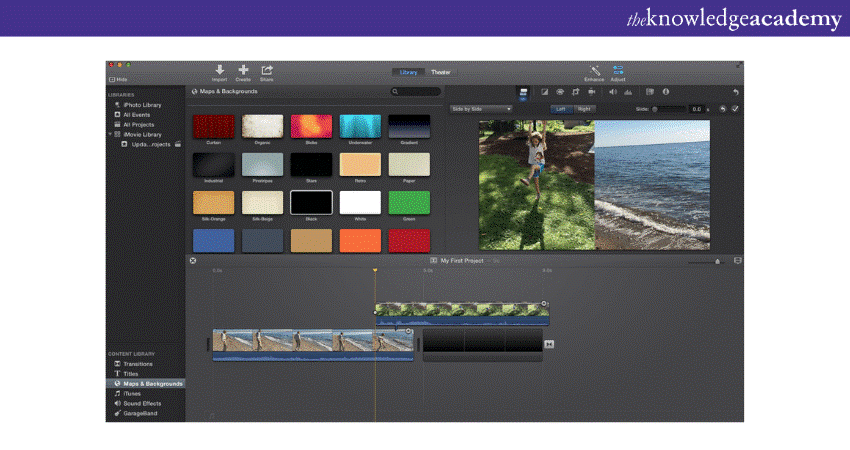This screenshot has height=450, width=850.
Task: Open the color balance adjustment icon
Action: tap(545, 92)
